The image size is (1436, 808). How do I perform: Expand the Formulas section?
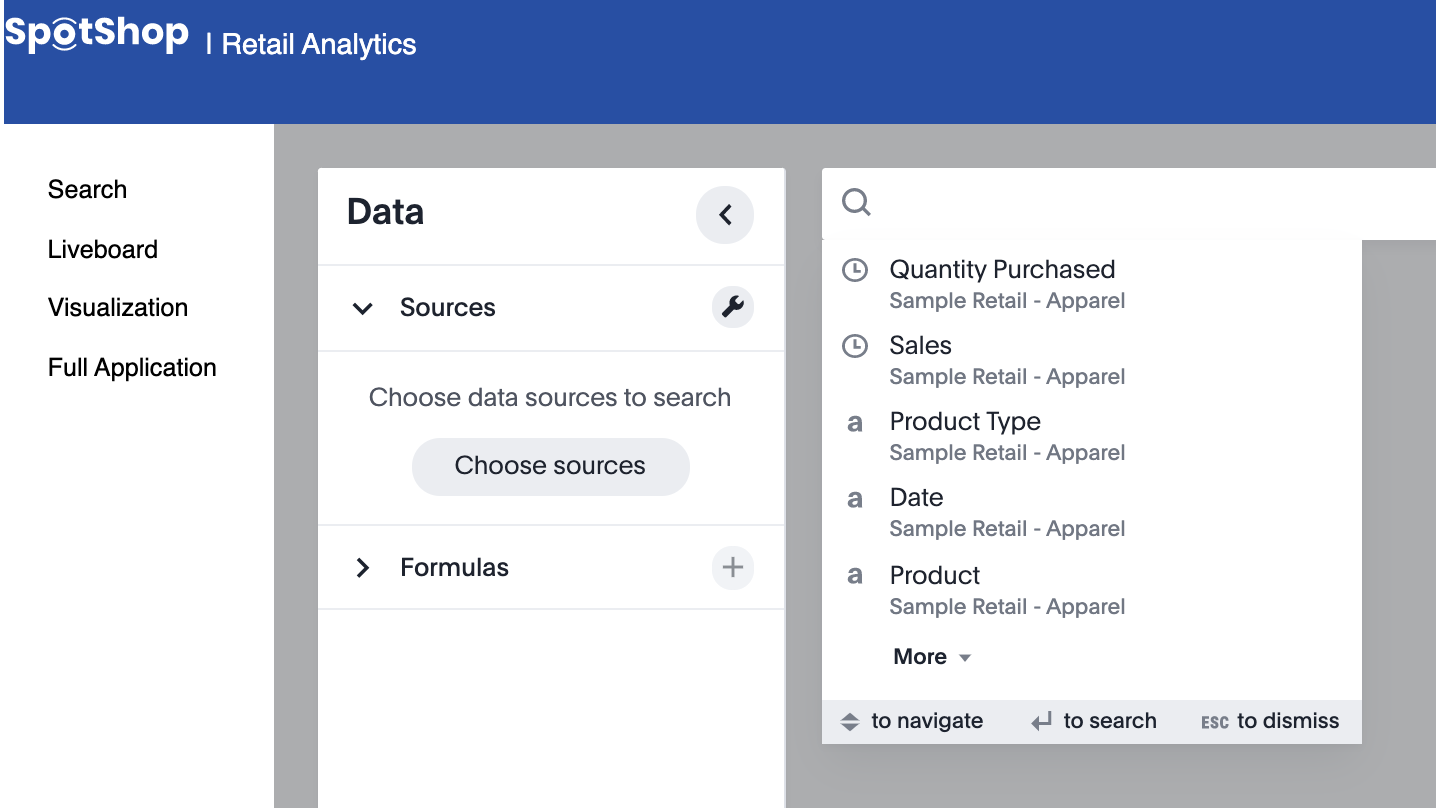363,568
